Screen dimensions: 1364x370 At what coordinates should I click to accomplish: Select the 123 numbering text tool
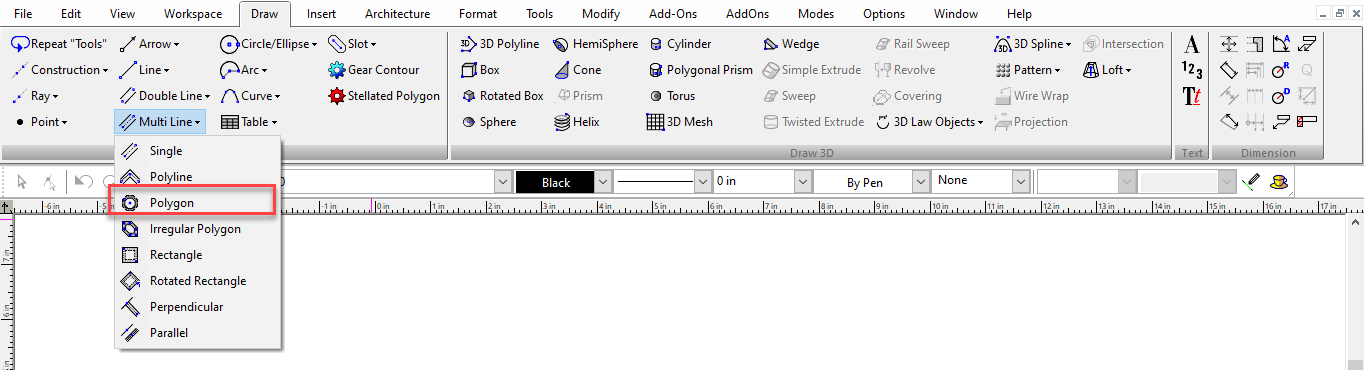coord(1191,70)
